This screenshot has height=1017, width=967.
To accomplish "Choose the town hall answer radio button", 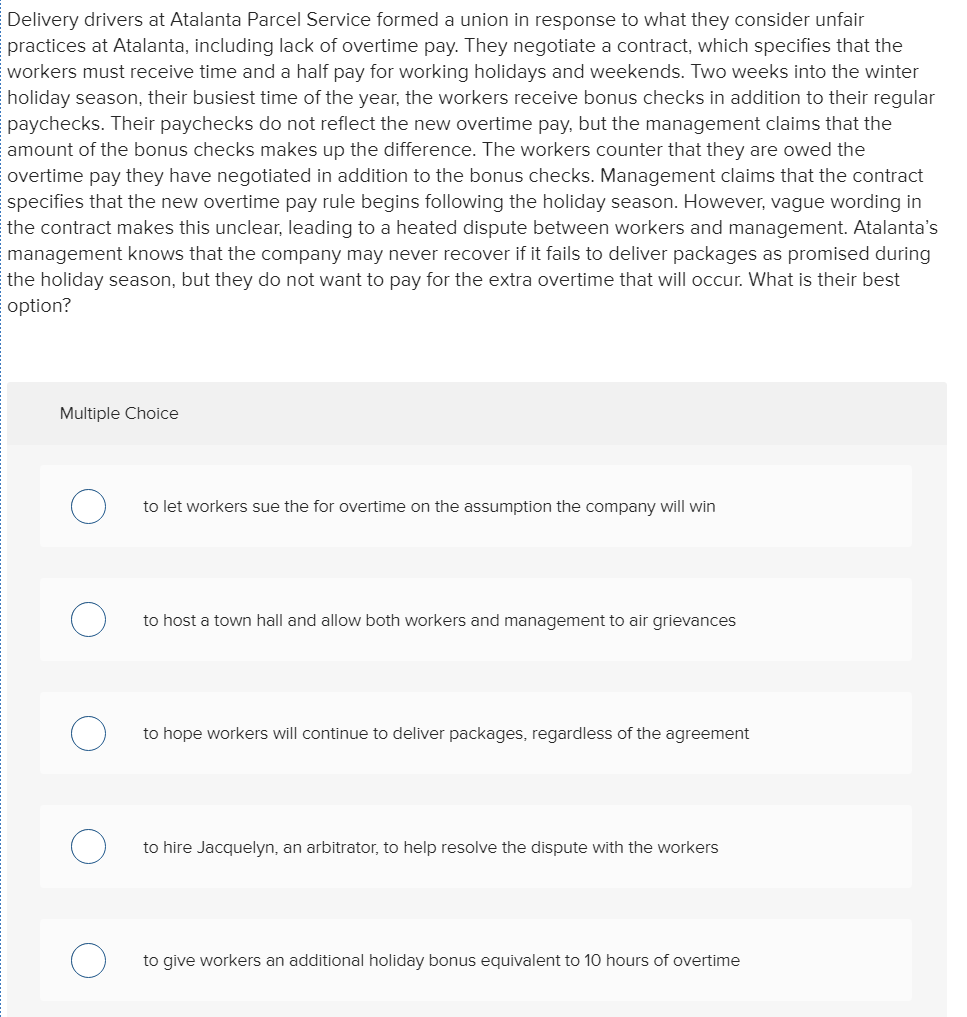I will point(89,620).
